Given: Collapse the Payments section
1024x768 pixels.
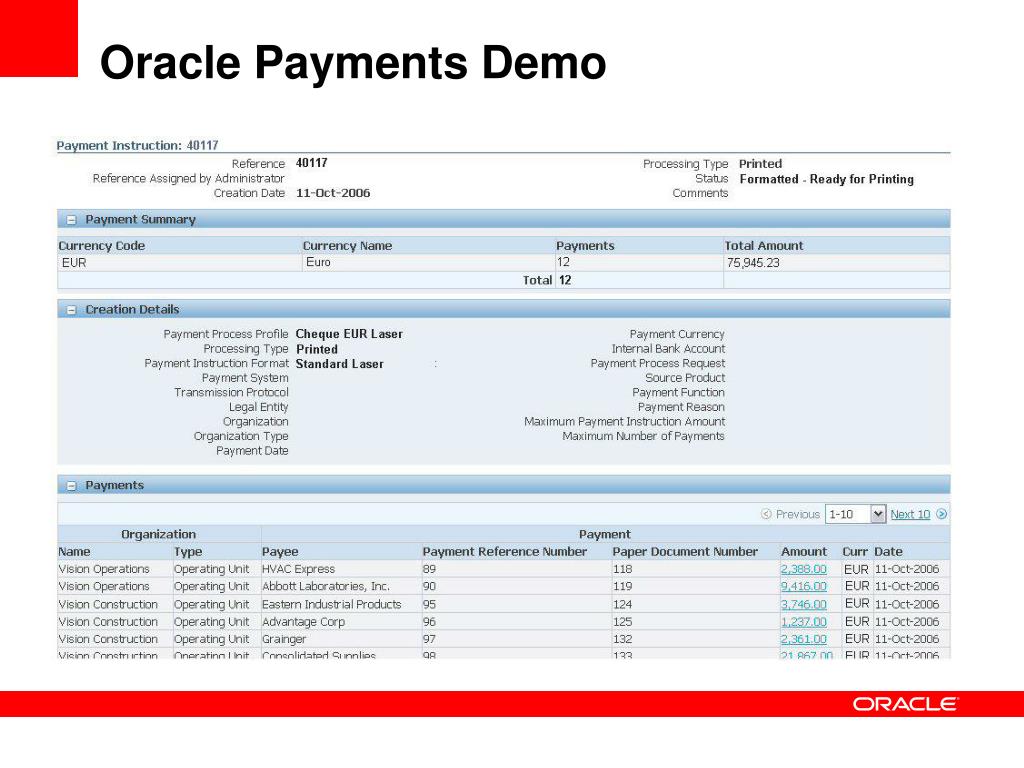Looking at the screenshot, I should click(72, 486).
